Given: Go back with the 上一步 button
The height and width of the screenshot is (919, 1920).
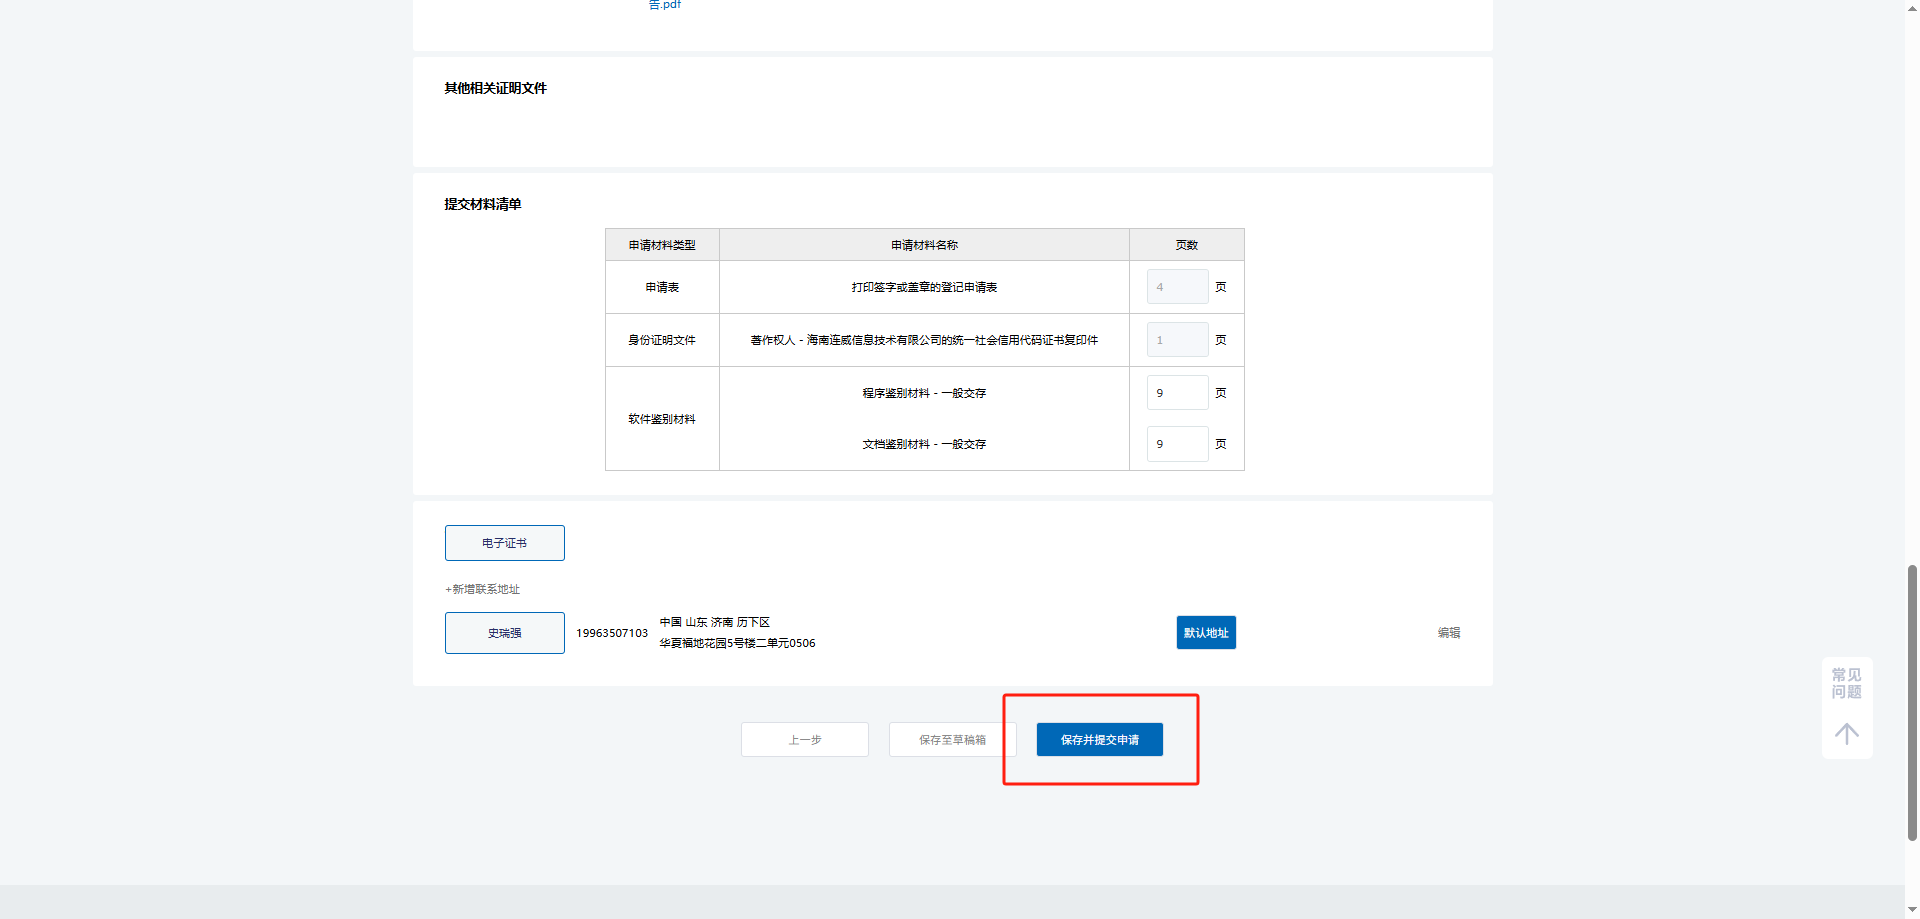Looking at the screenshot, I should 804,740.
